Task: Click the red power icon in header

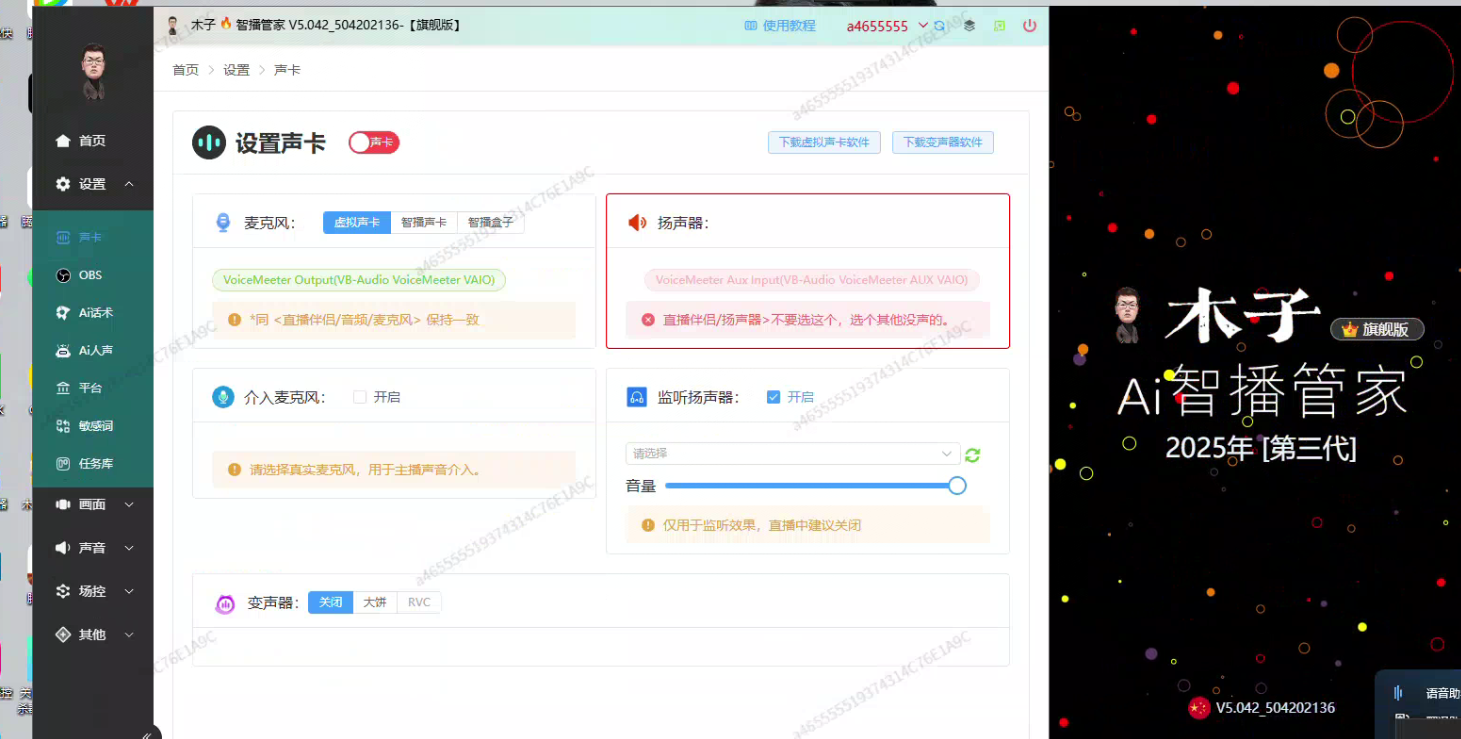Action: point(1030,26)
